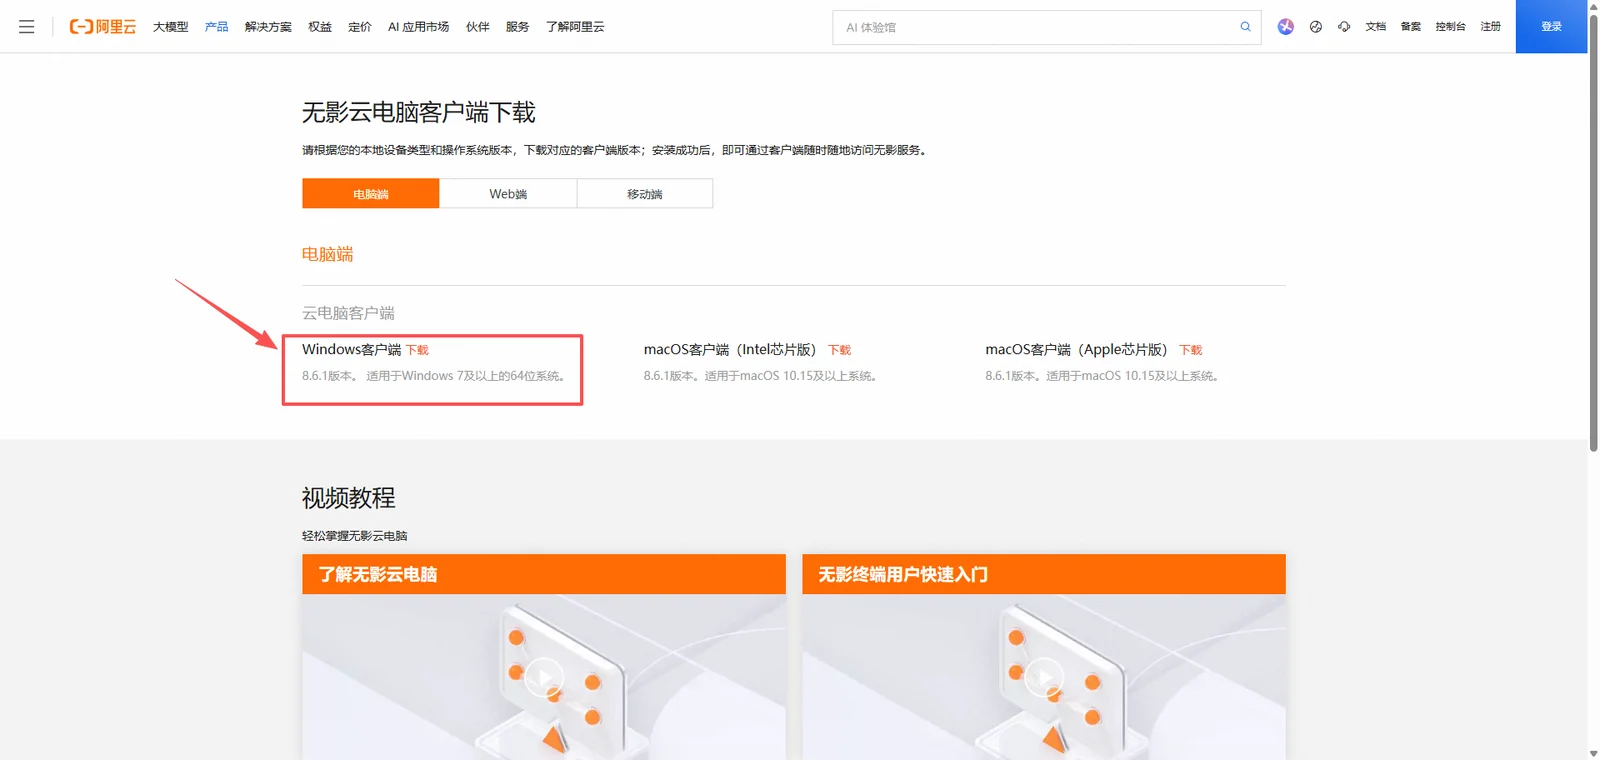Click the 云电脑客户端 section label
The height and width of the screenshot is (760, 1600).
tap(348, 313)
